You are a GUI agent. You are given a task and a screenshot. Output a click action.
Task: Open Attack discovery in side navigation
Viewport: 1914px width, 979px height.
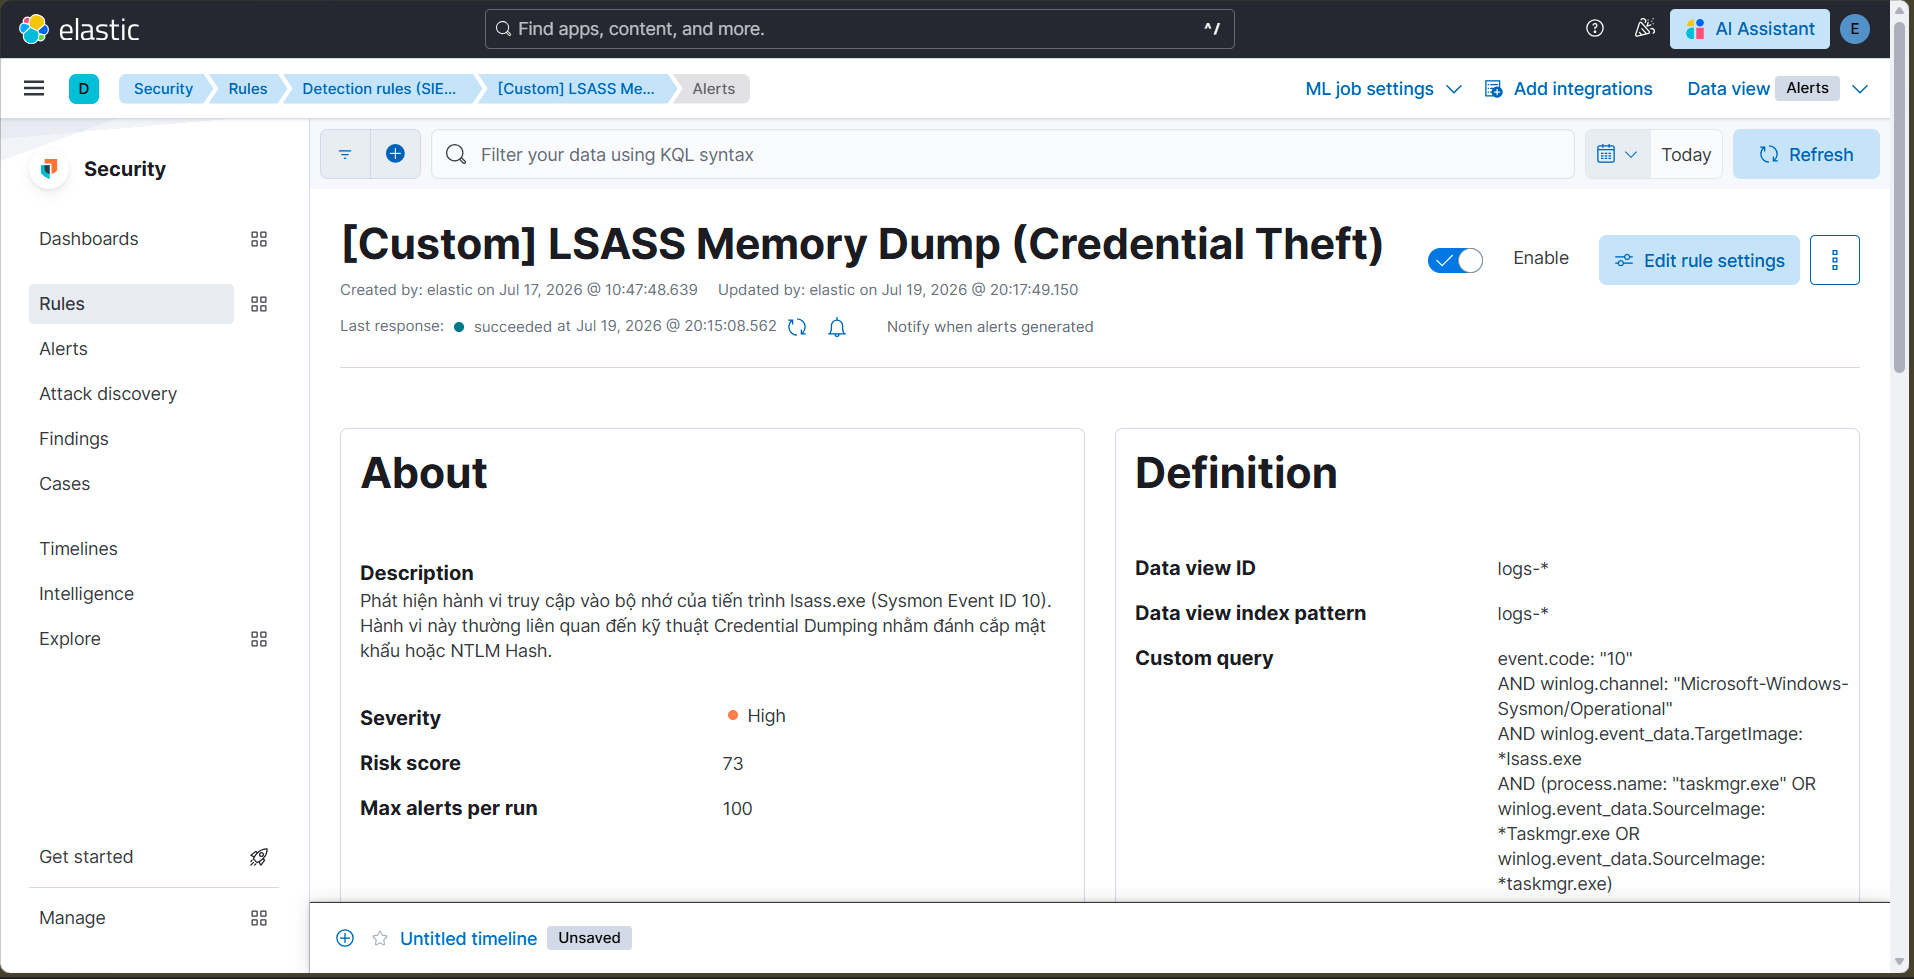(x=108, y=394)
